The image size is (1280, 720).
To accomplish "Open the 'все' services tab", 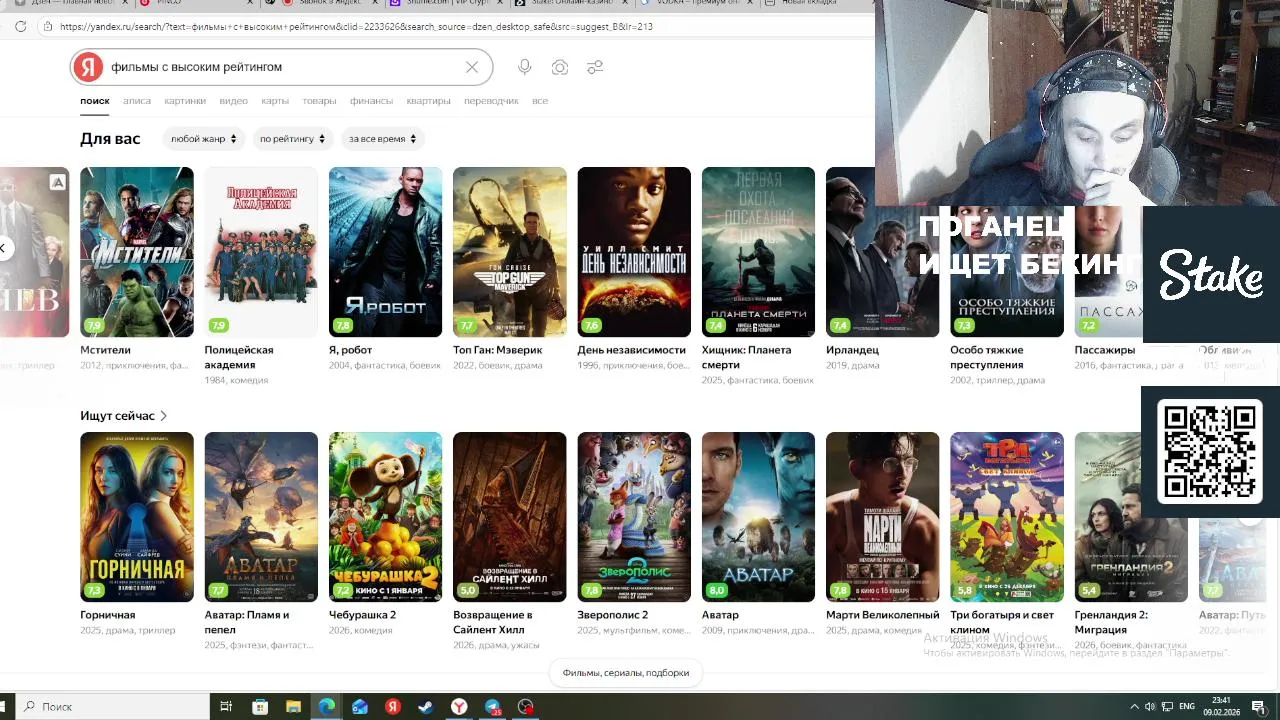I will [x=540, y=101].
